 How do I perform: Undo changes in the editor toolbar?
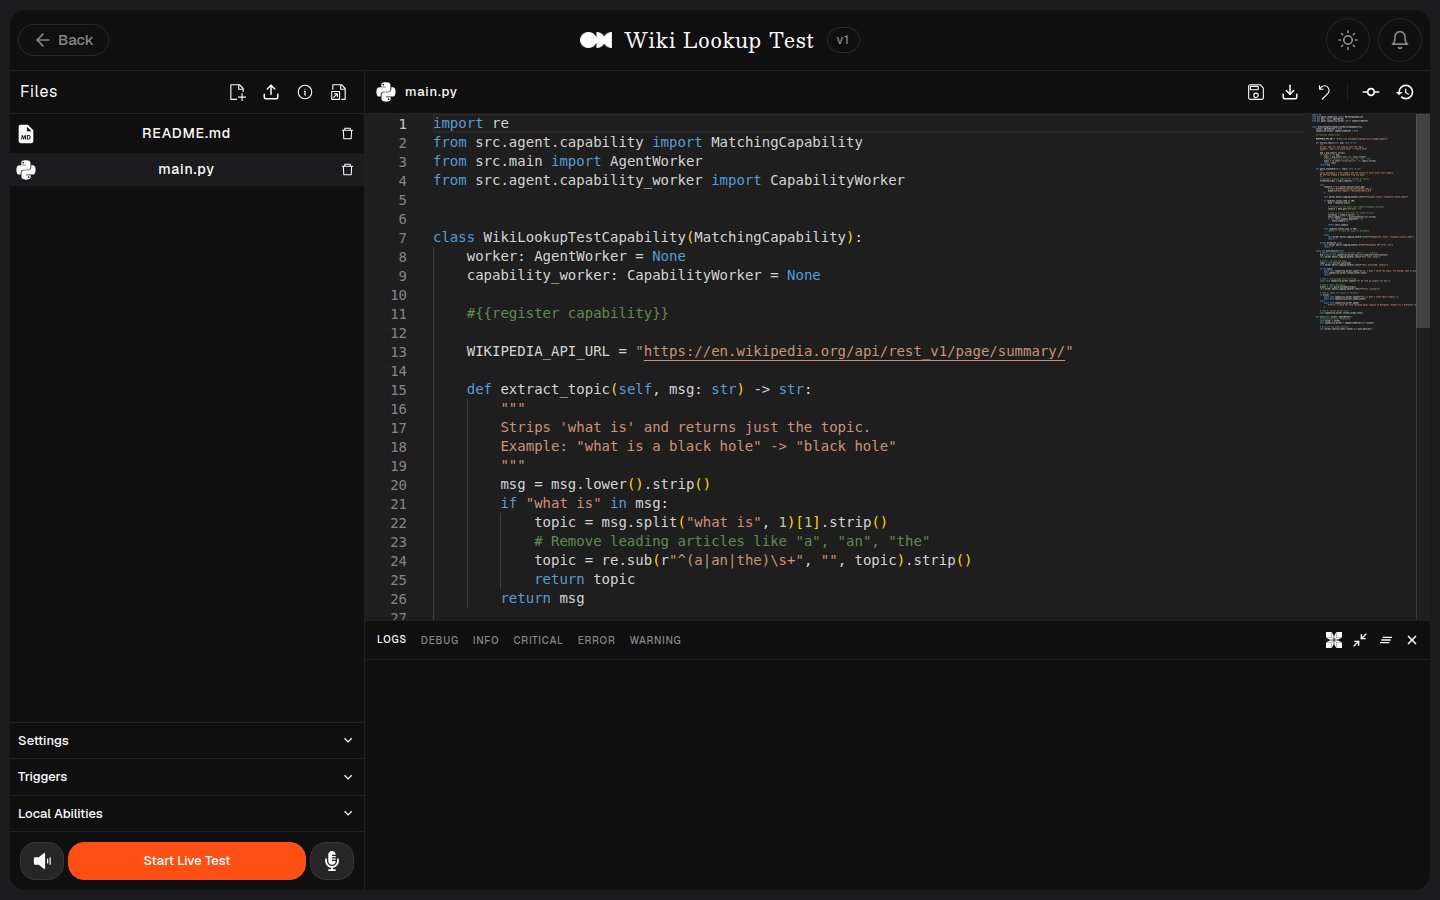point(1324,92)
